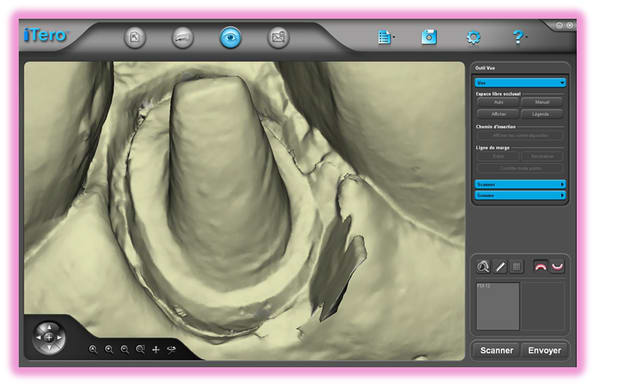640x386 pixels.
Task: Click the left arrow on navigation wheel
Action: point(39,338)
